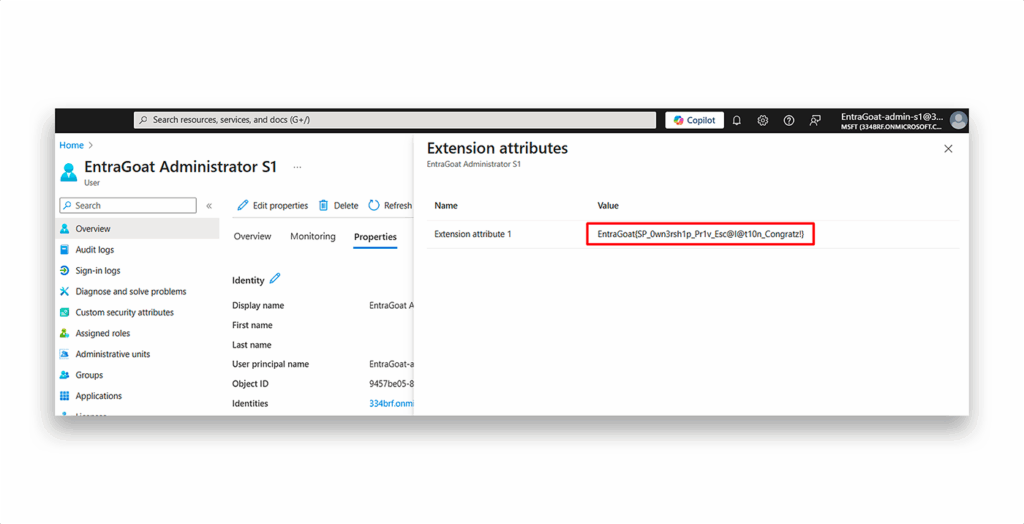Focus the Search resources, services, and docs box
This screenshot has height=524, width=1024.
click(395, 120)
